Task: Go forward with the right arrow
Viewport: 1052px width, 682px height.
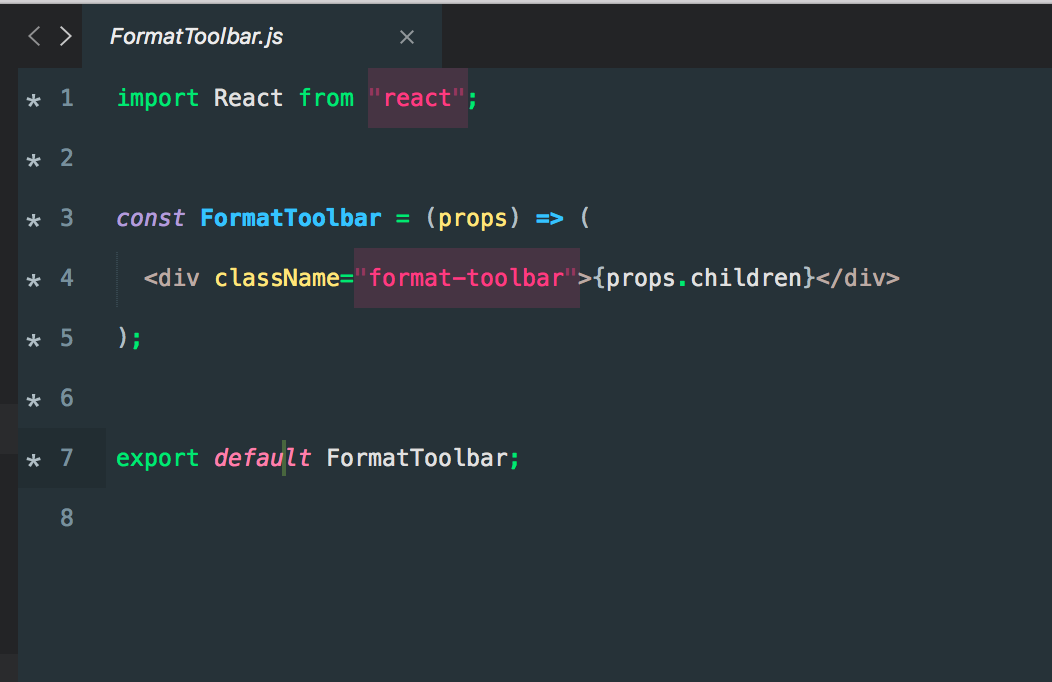Action: 65,36
